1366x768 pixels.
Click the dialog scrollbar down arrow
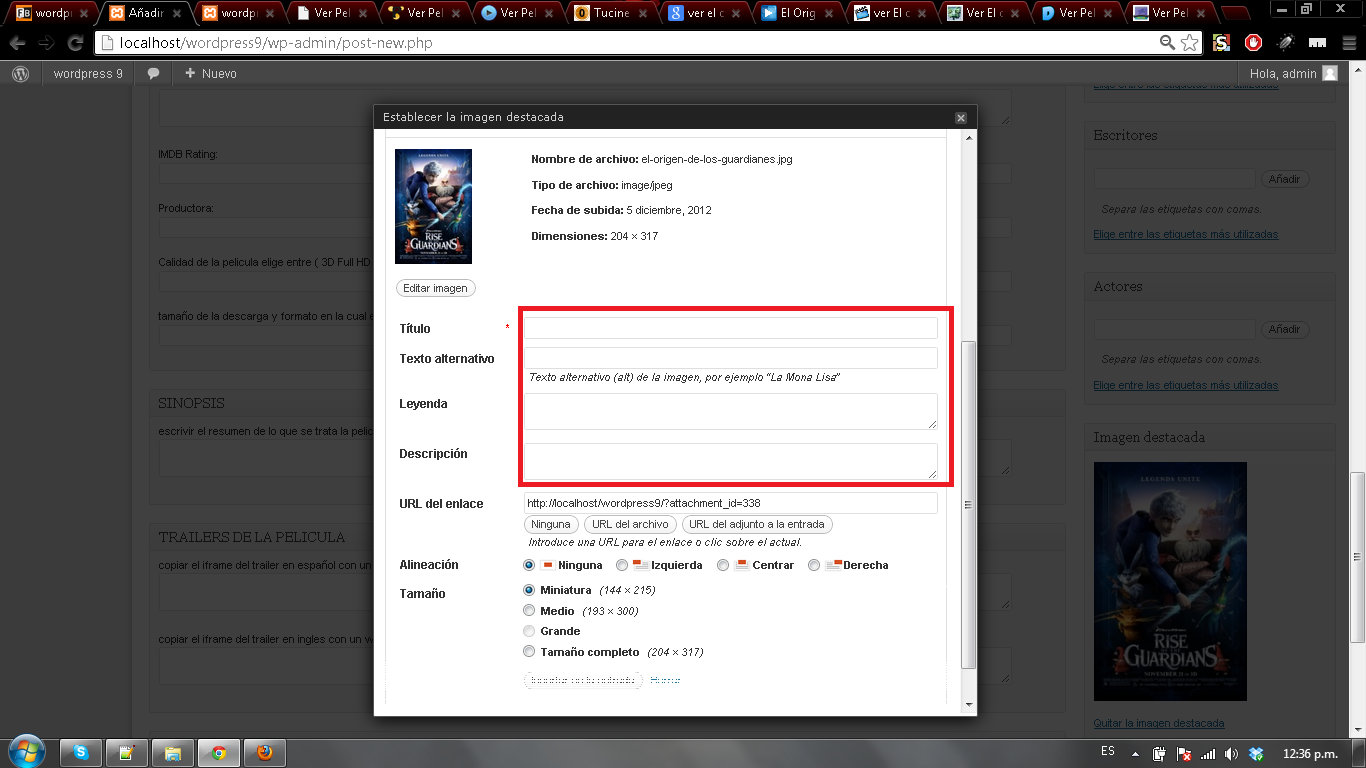(968, 704)
